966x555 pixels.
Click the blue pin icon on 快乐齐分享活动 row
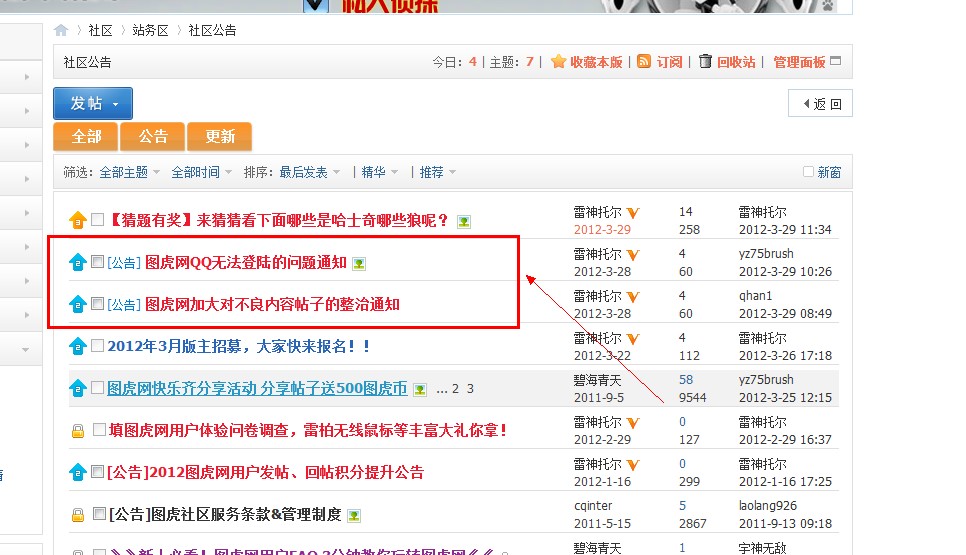pyautogui.click(x=78, y=388)
